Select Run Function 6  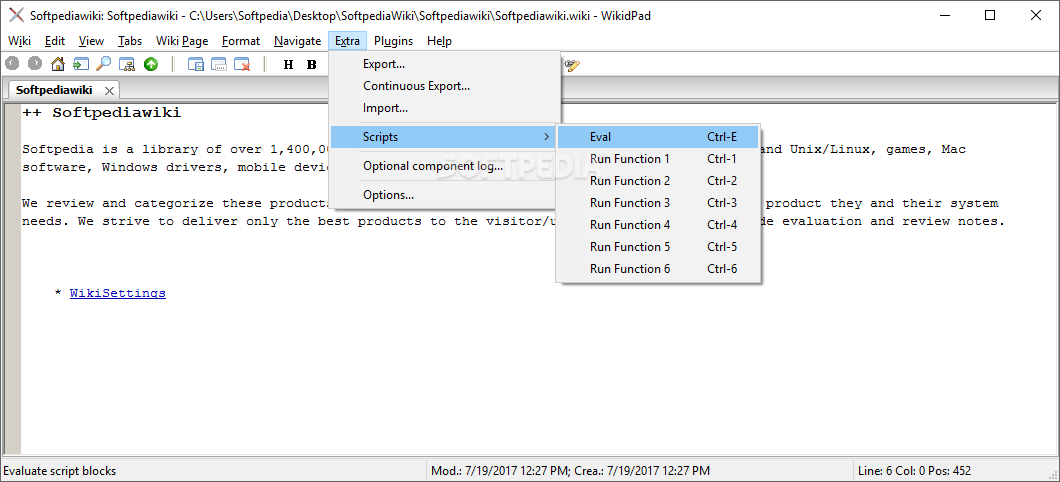658,268
